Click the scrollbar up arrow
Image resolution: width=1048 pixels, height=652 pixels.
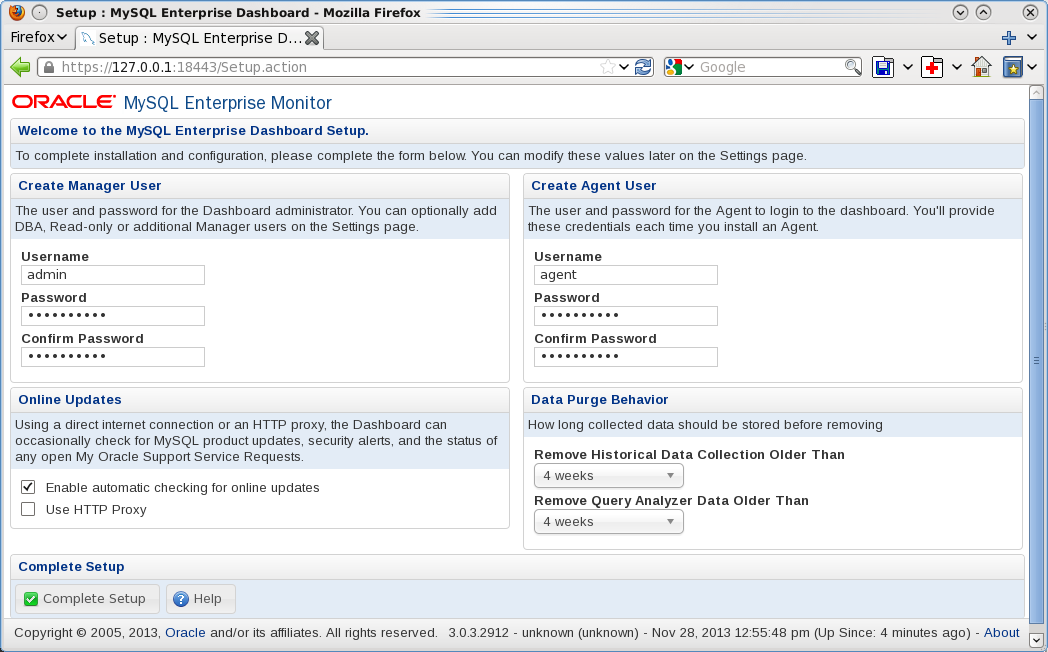1036,92
